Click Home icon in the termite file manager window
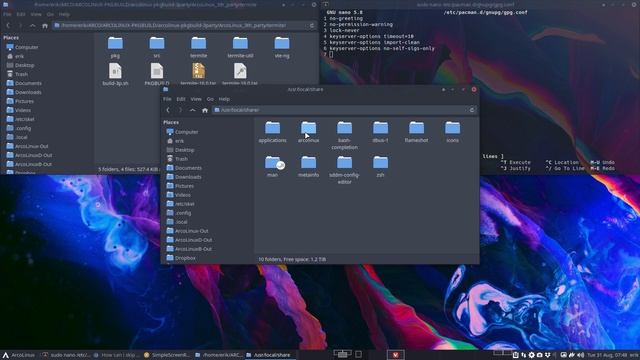Image resolution: width=640 pixels, height=360 pixels. [45, 25]
